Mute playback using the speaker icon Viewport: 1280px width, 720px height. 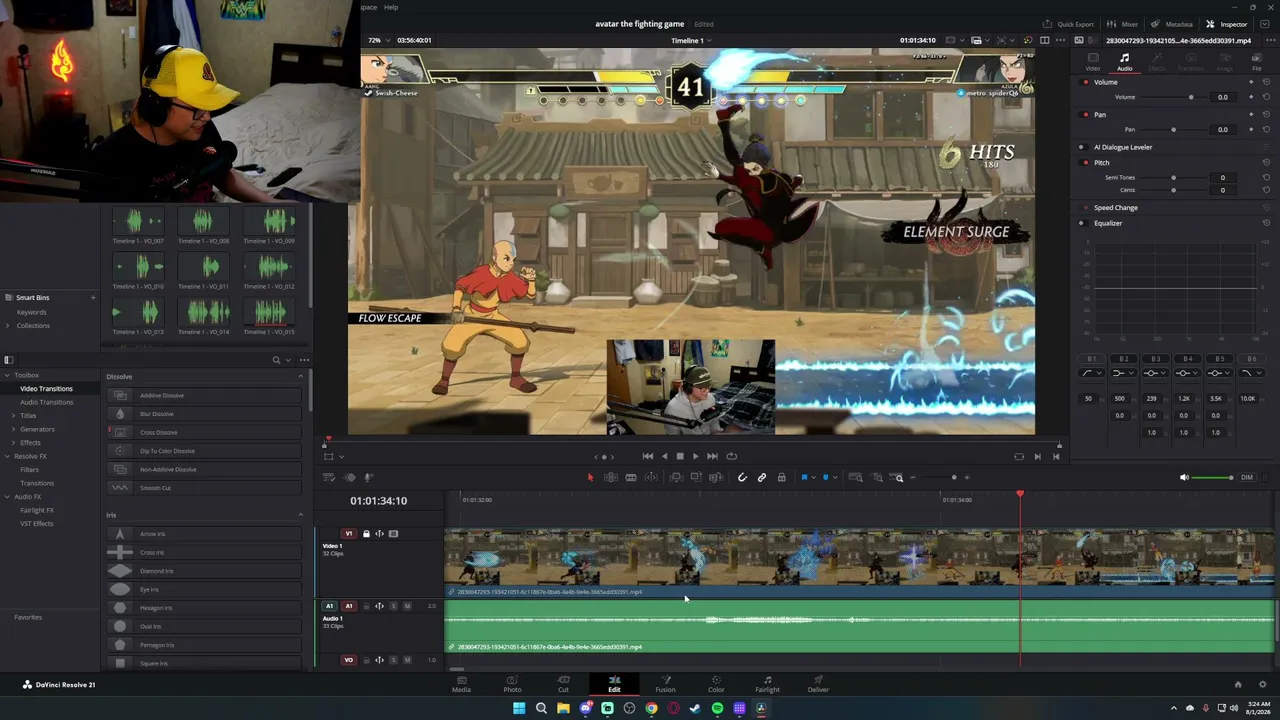click(1185, 477)
